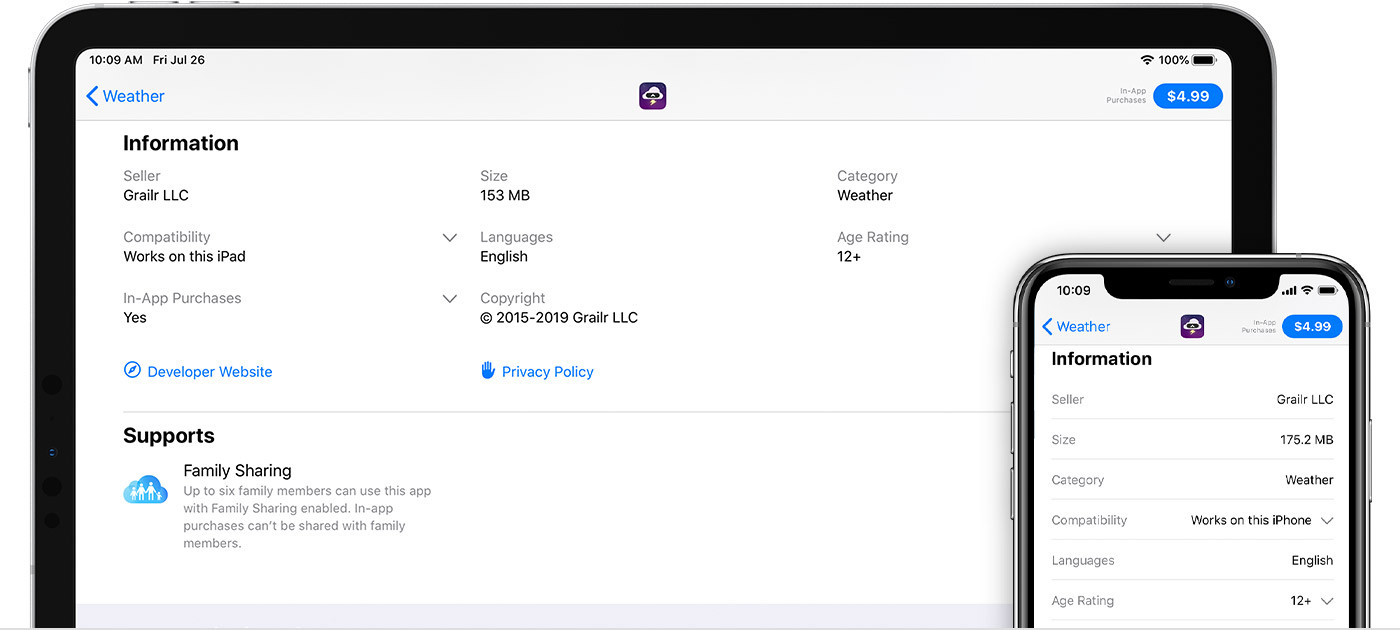Viewport: 1400px width, 630px height.
Task: Expand In-App Purchases row on iPad
Action: click(x=450, y=299)
